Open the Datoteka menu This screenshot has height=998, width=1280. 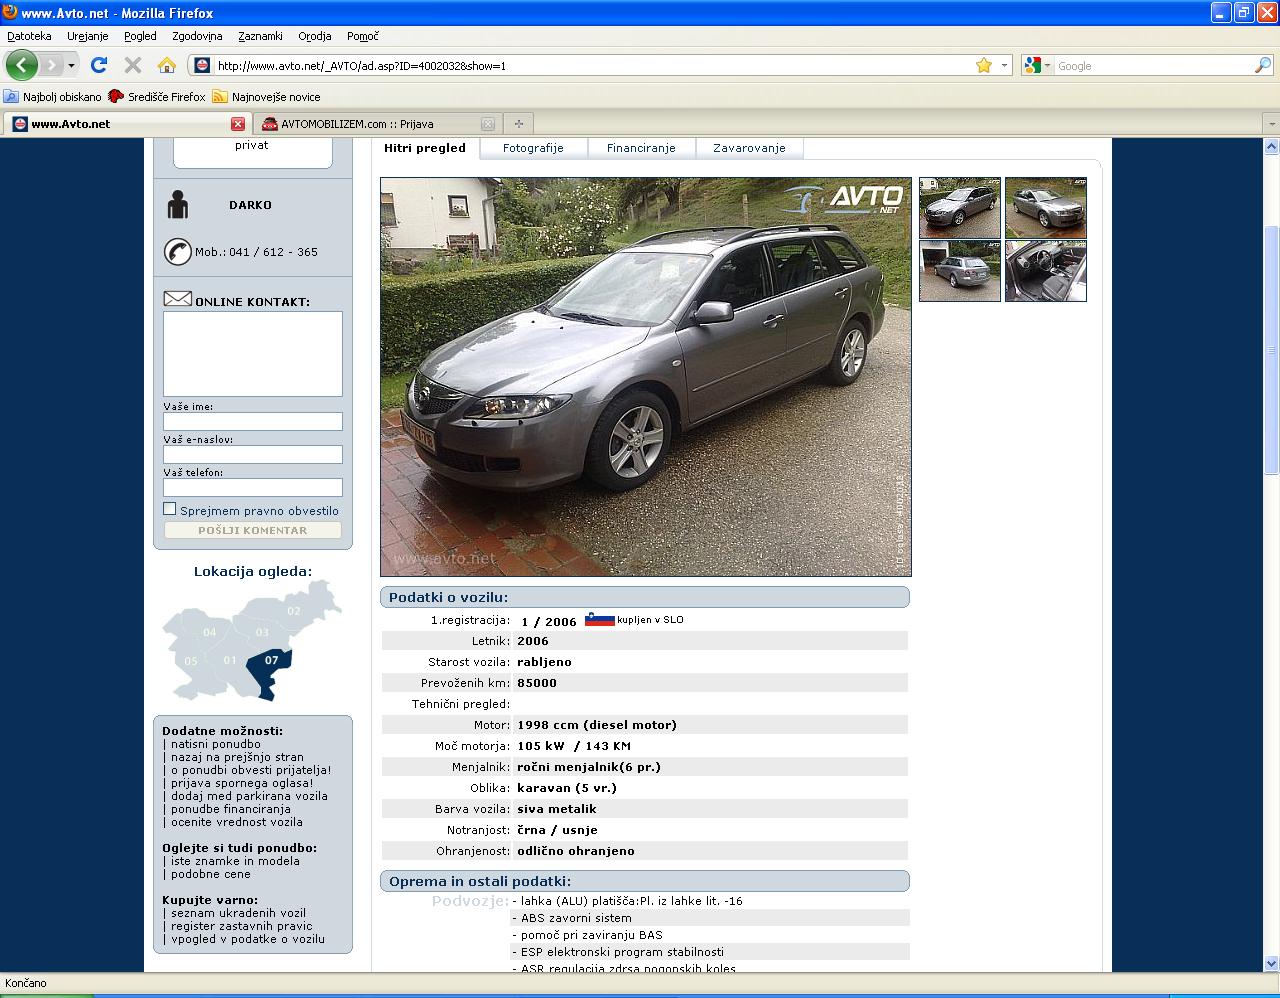pyautogui.click(x=29, y=36)
